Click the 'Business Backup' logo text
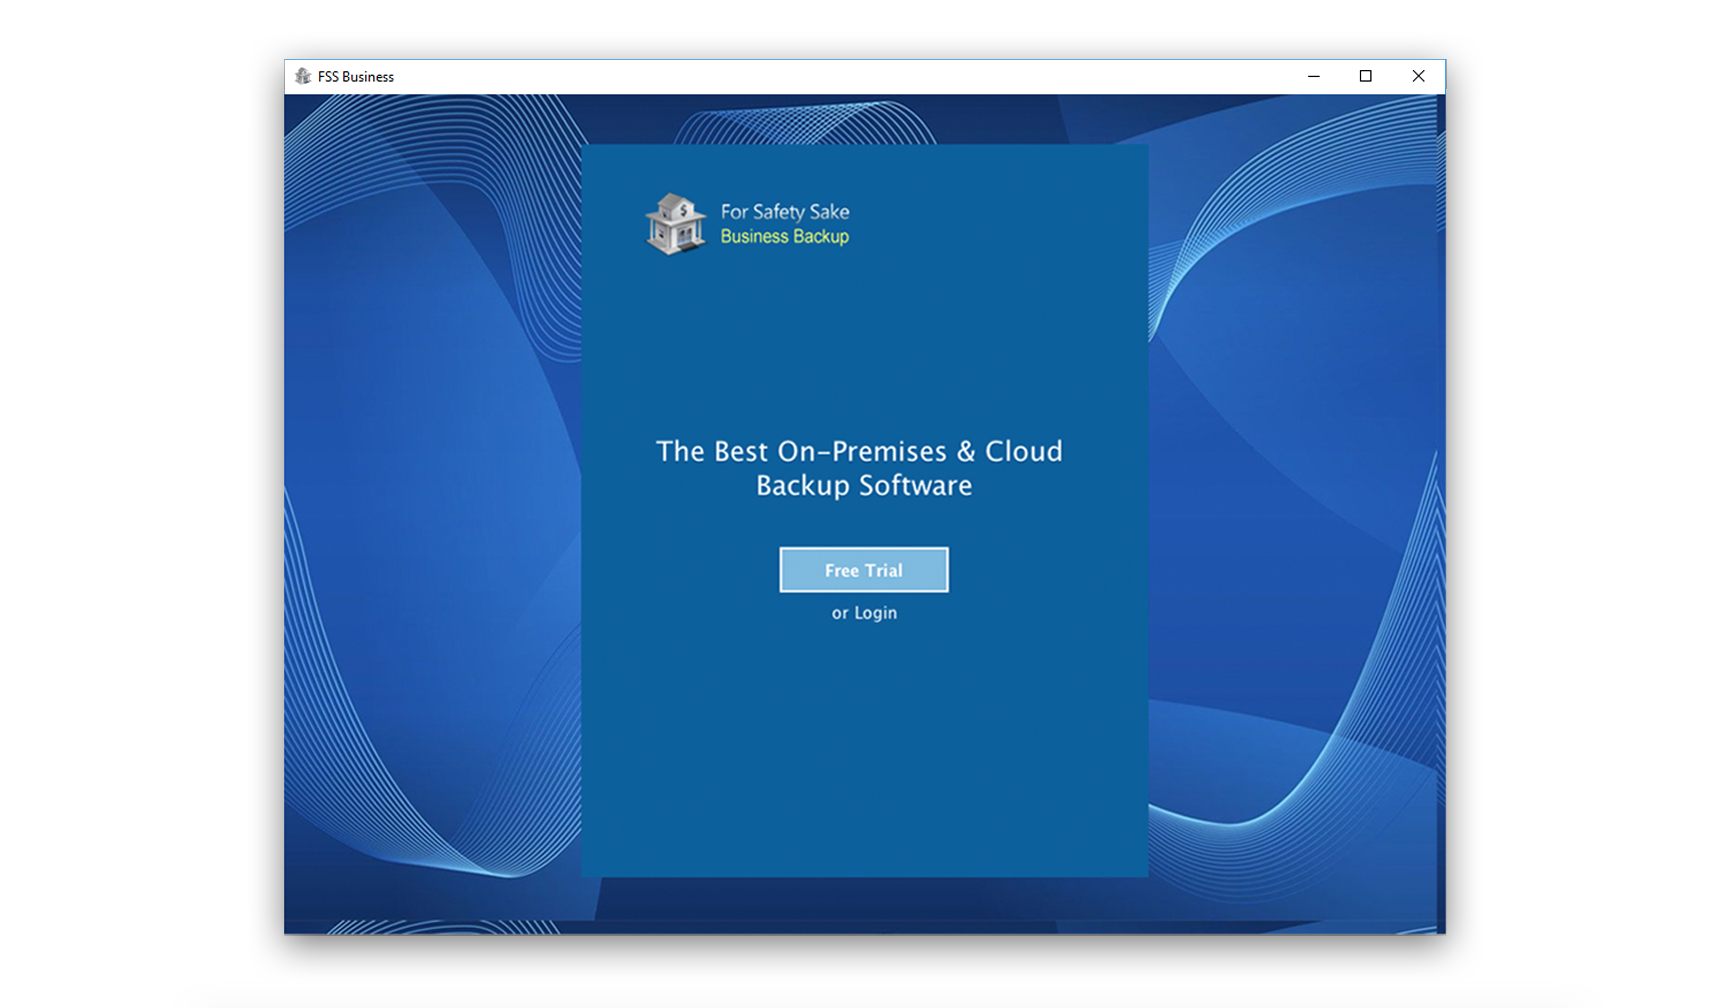Screen dimensions: 1728x1008 click(785, 237)
